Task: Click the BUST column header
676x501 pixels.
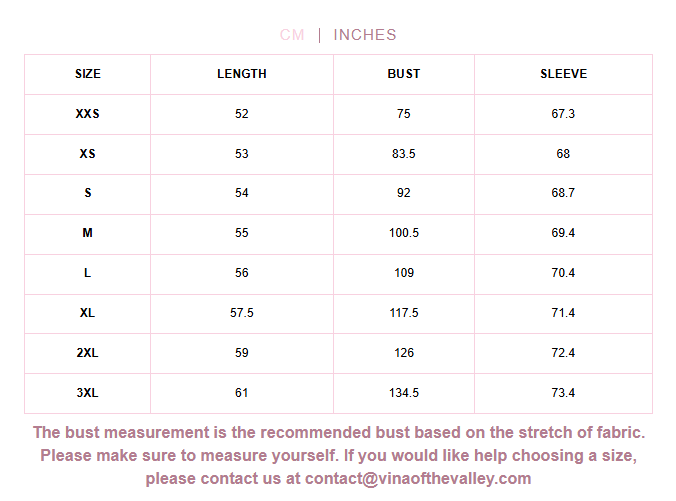Action: [x=404, y=74]
